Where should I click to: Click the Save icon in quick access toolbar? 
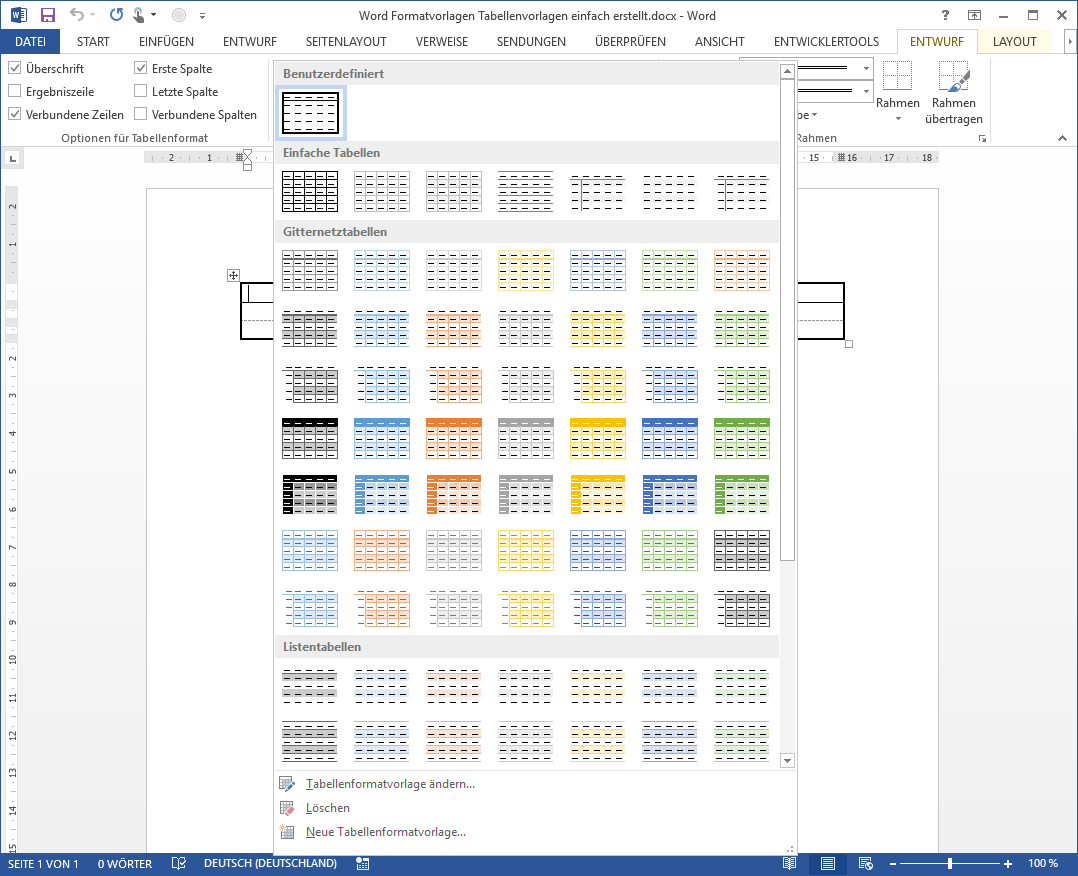[x=47, y=15]
